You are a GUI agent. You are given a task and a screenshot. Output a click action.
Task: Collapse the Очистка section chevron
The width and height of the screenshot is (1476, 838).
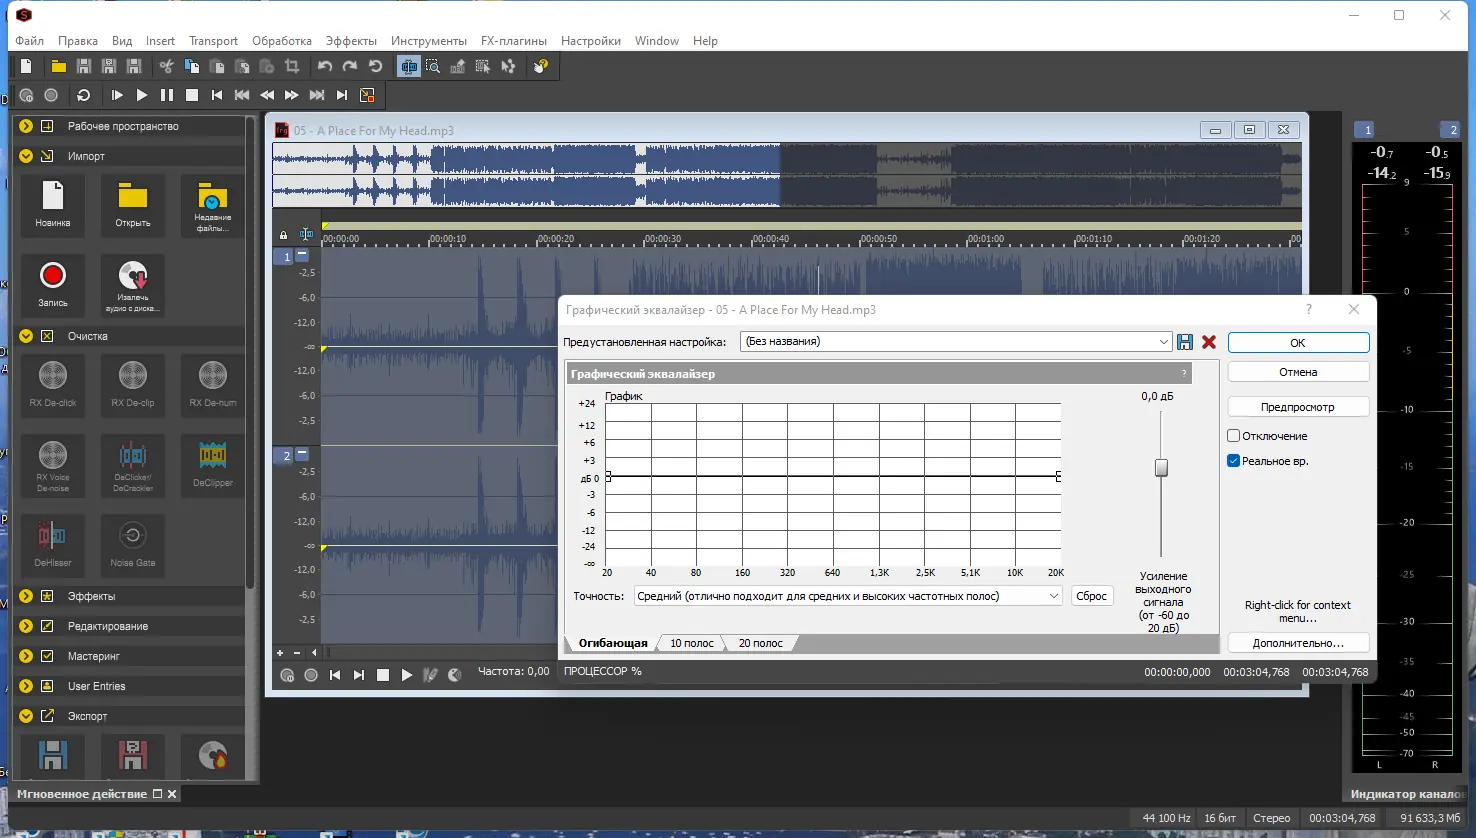26,336
